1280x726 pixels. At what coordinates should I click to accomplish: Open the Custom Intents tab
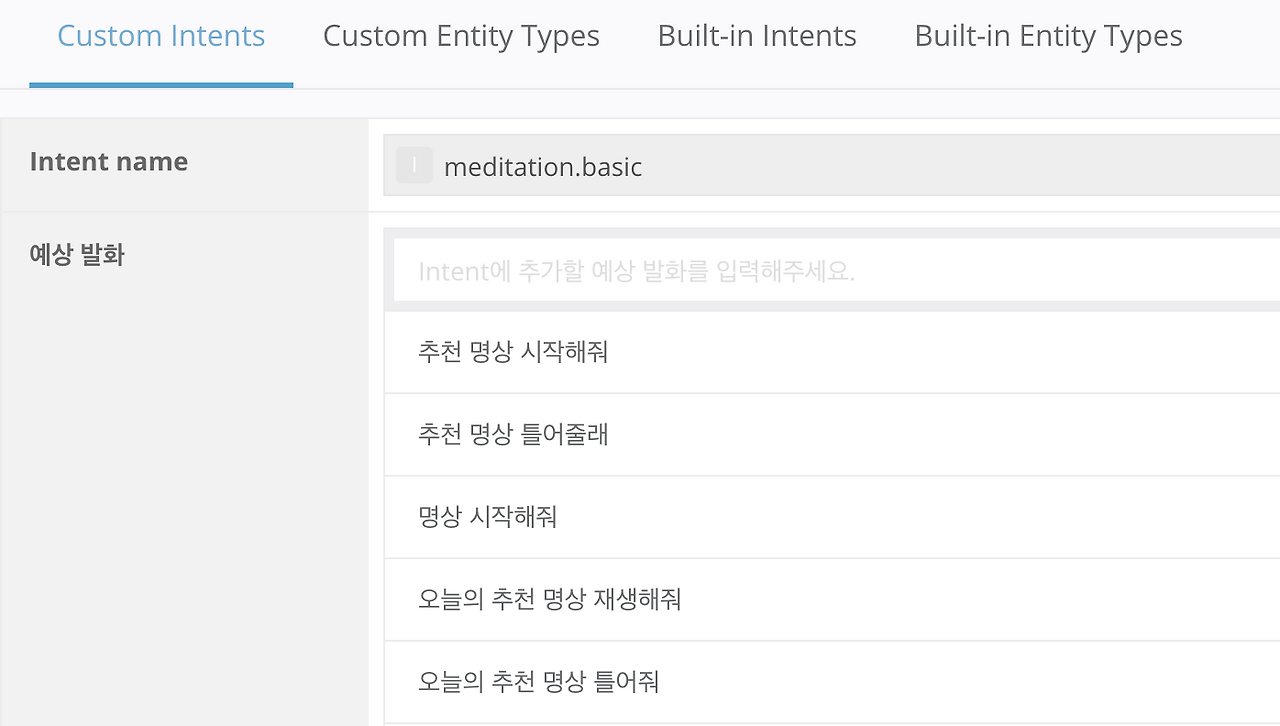click(x=161, y=37)
